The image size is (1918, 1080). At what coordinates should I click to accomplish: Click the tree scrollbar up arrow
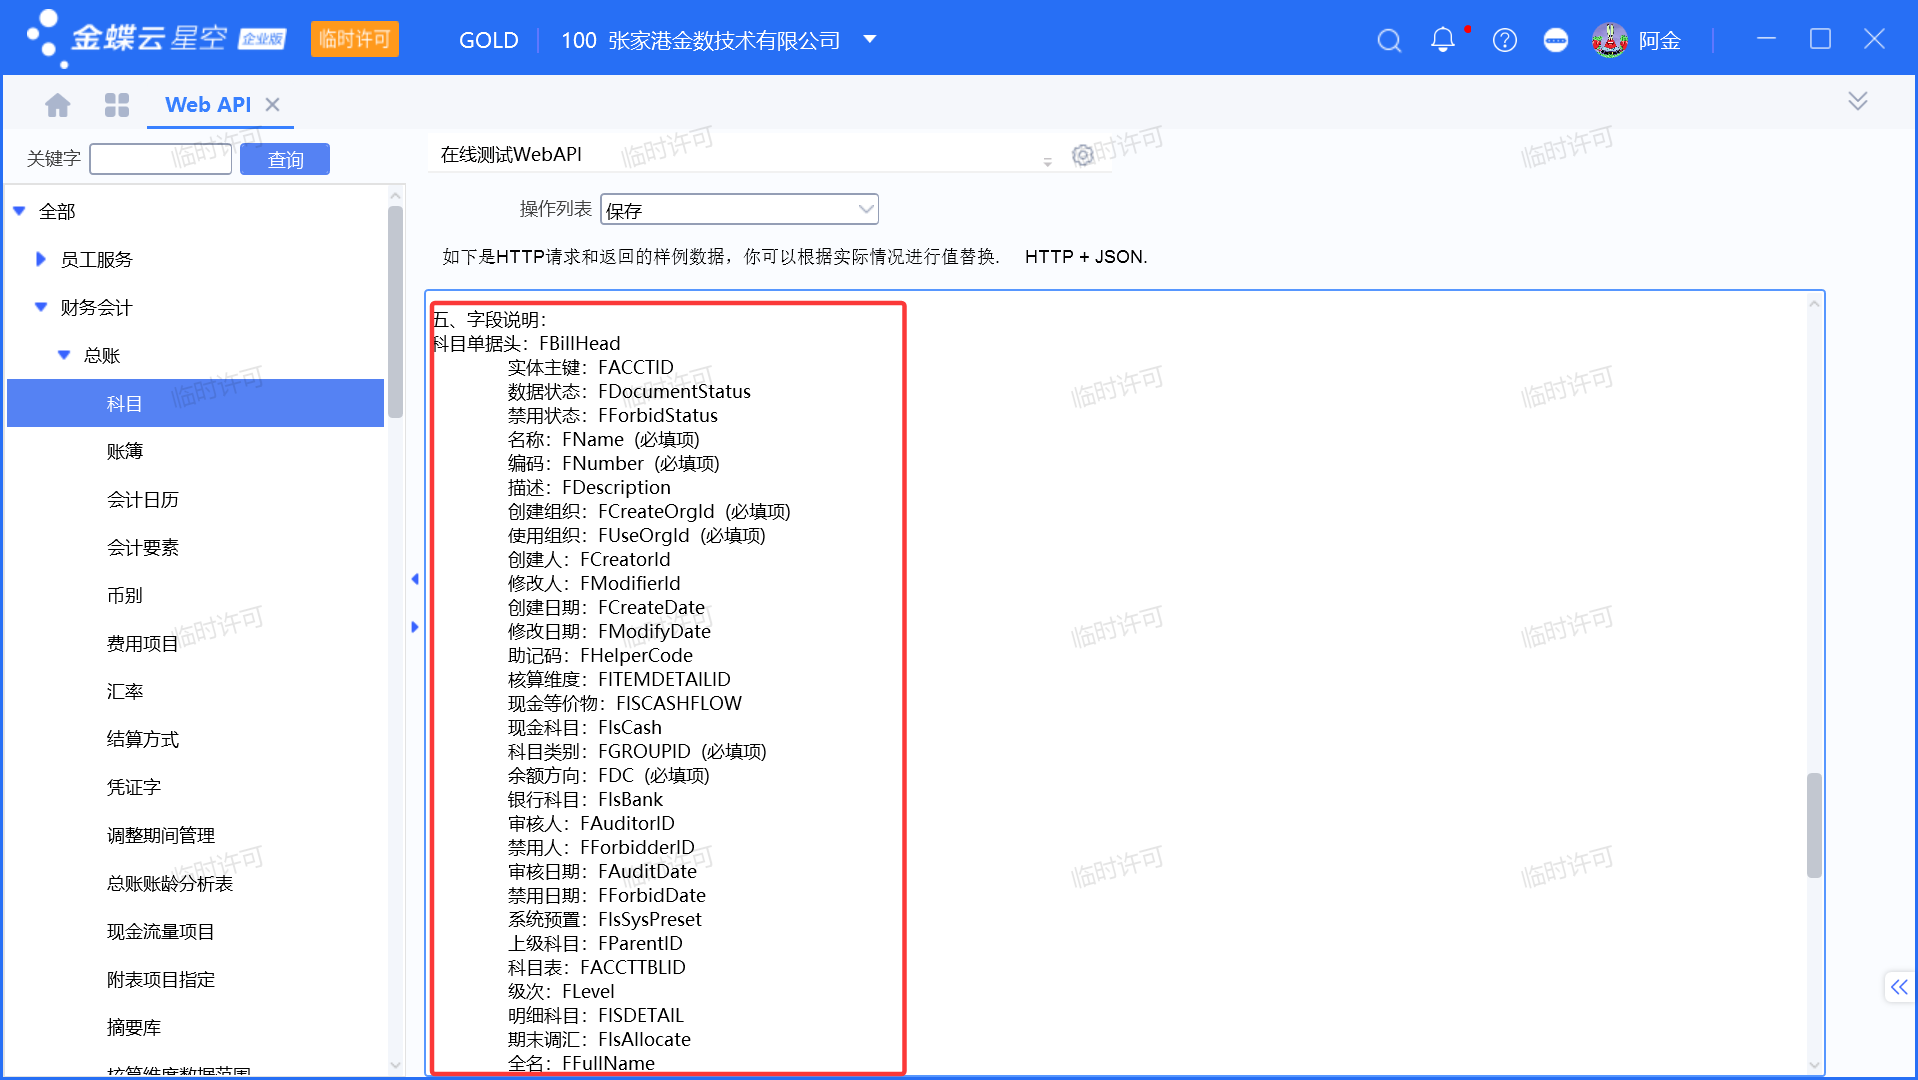click(x=396, y=196)
